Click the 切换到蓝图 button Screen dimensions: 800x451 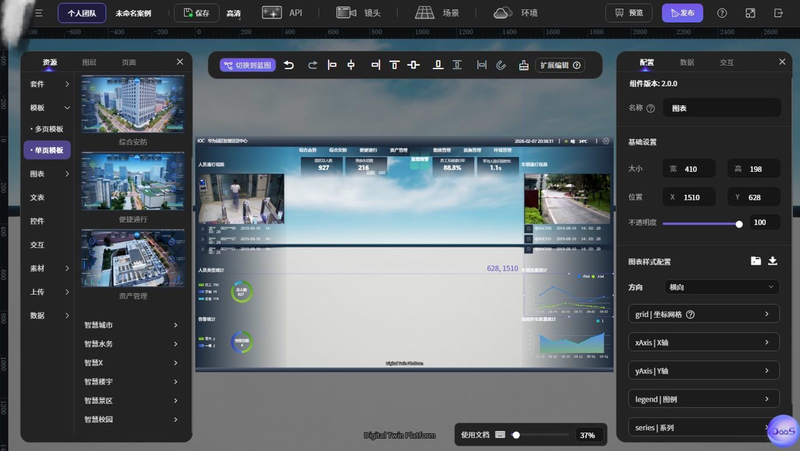(x=247, y=65)
